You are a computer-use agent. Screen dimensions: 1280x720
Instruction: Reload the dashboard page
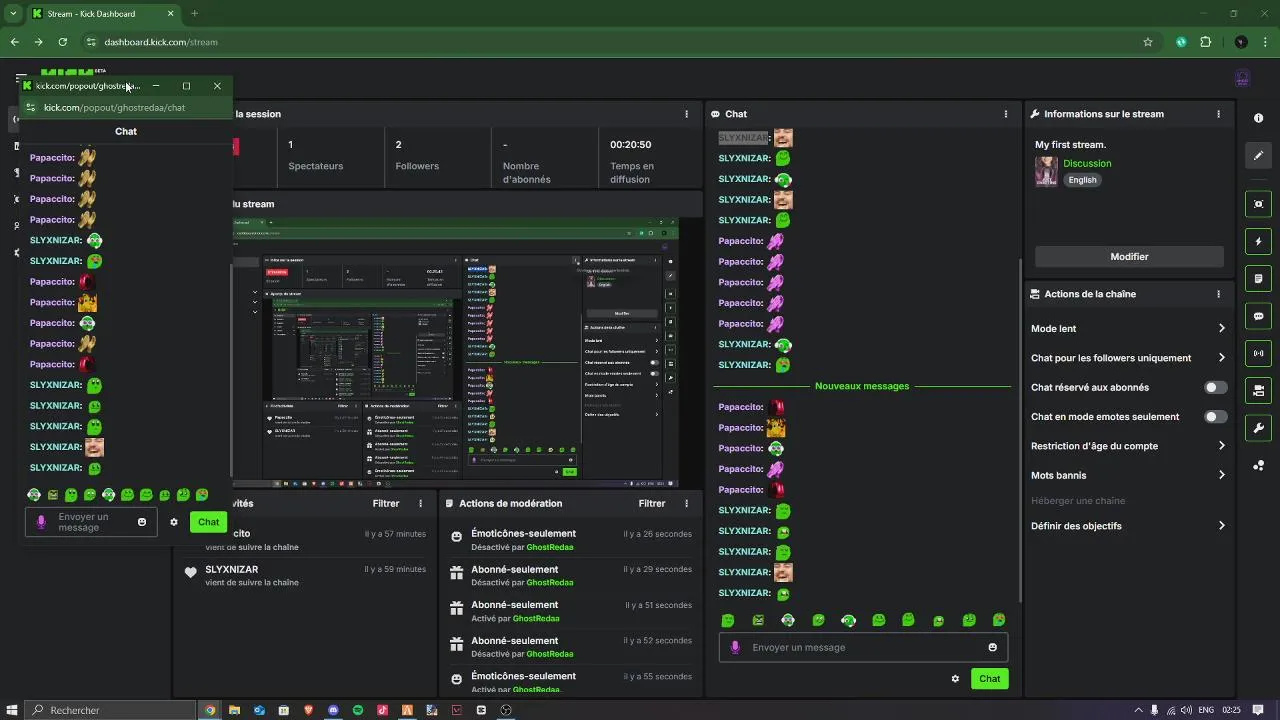(62, 42)
